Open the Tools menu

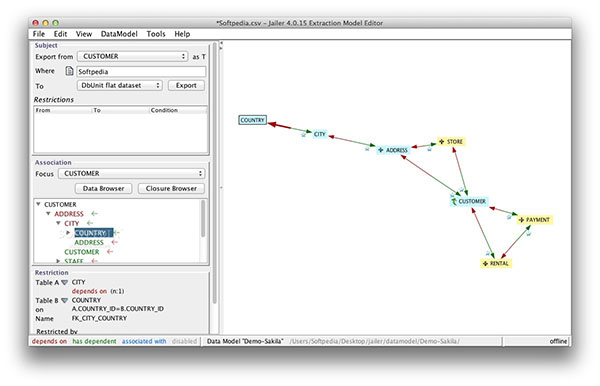pyautogui.click(x=156, y=34)
